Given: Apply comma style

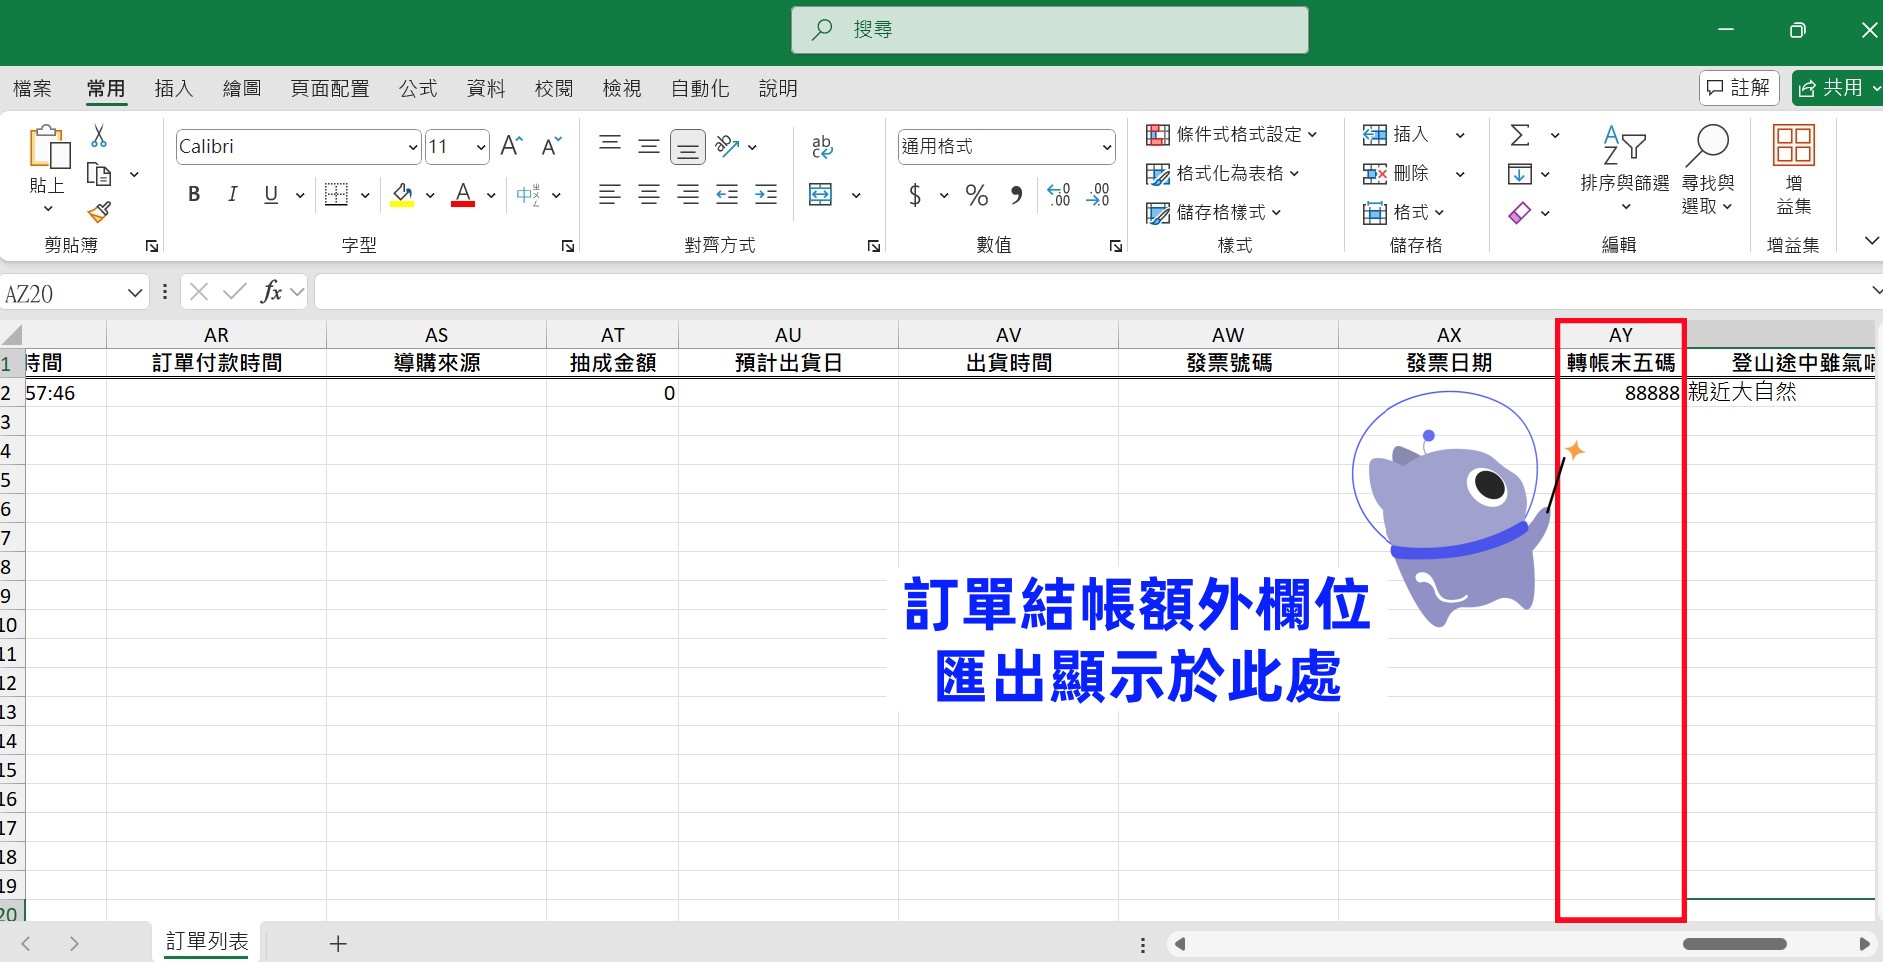Looking at the screenshot, I should pos(1016,194).
